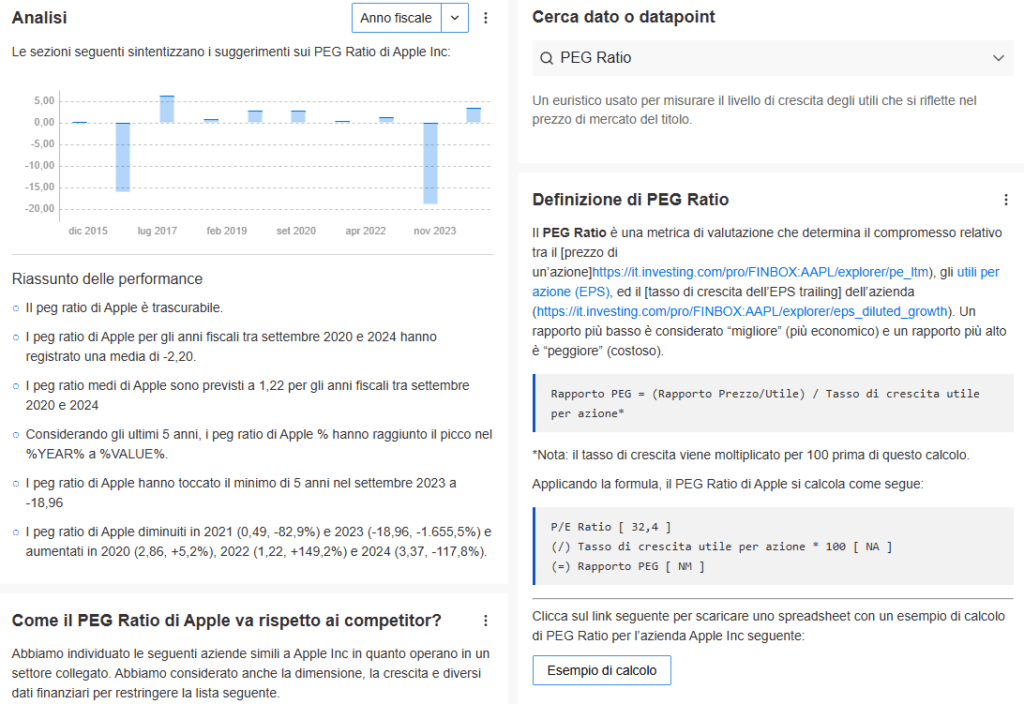Screen dimensions: 1024x704
Task: Click the '-20,00' y-axis value
Action: click(40, 209)
